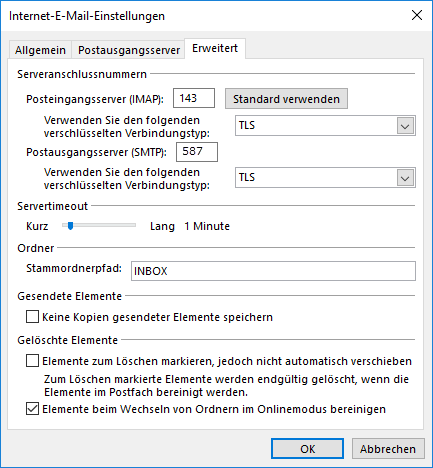Screen dimensions: 433x468
Task: Click the TLS combo box for IMAP
Action: 325,126
